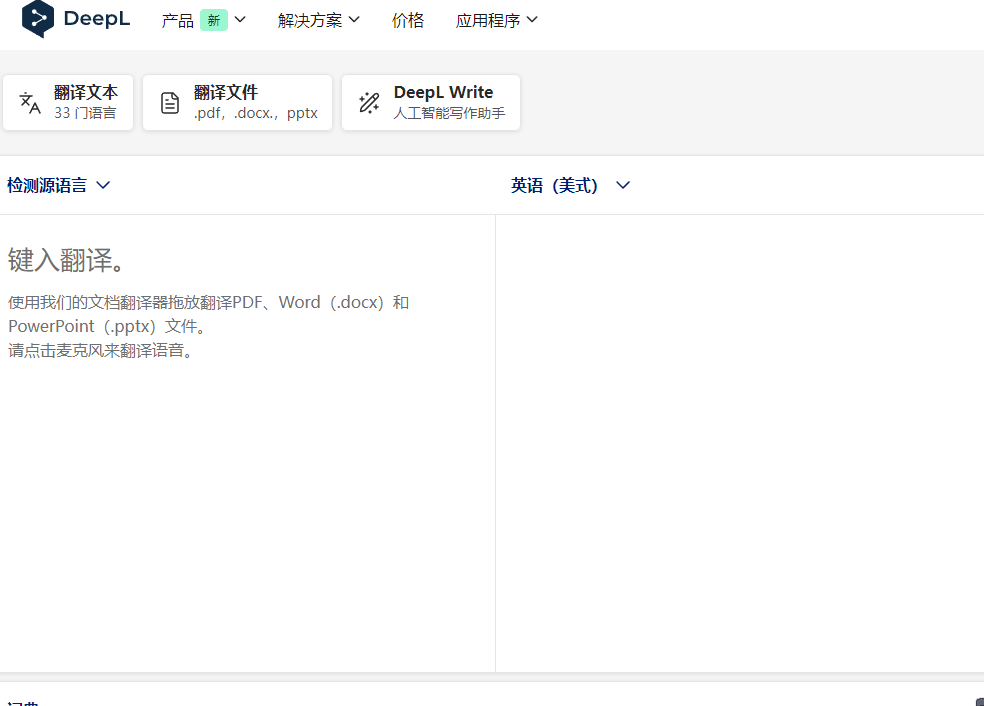The image size is (984, 706).
Task: Click the 33 门语言 subtitle
Action: click(85, 113)
